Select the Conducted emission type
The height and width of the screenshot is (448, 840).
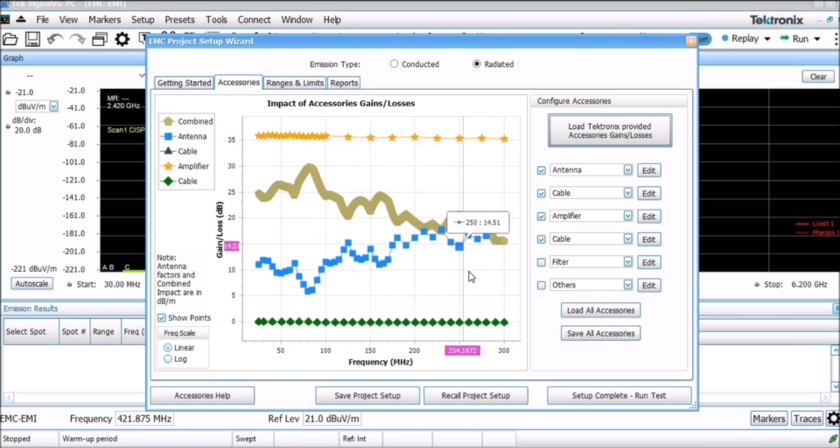394,64
